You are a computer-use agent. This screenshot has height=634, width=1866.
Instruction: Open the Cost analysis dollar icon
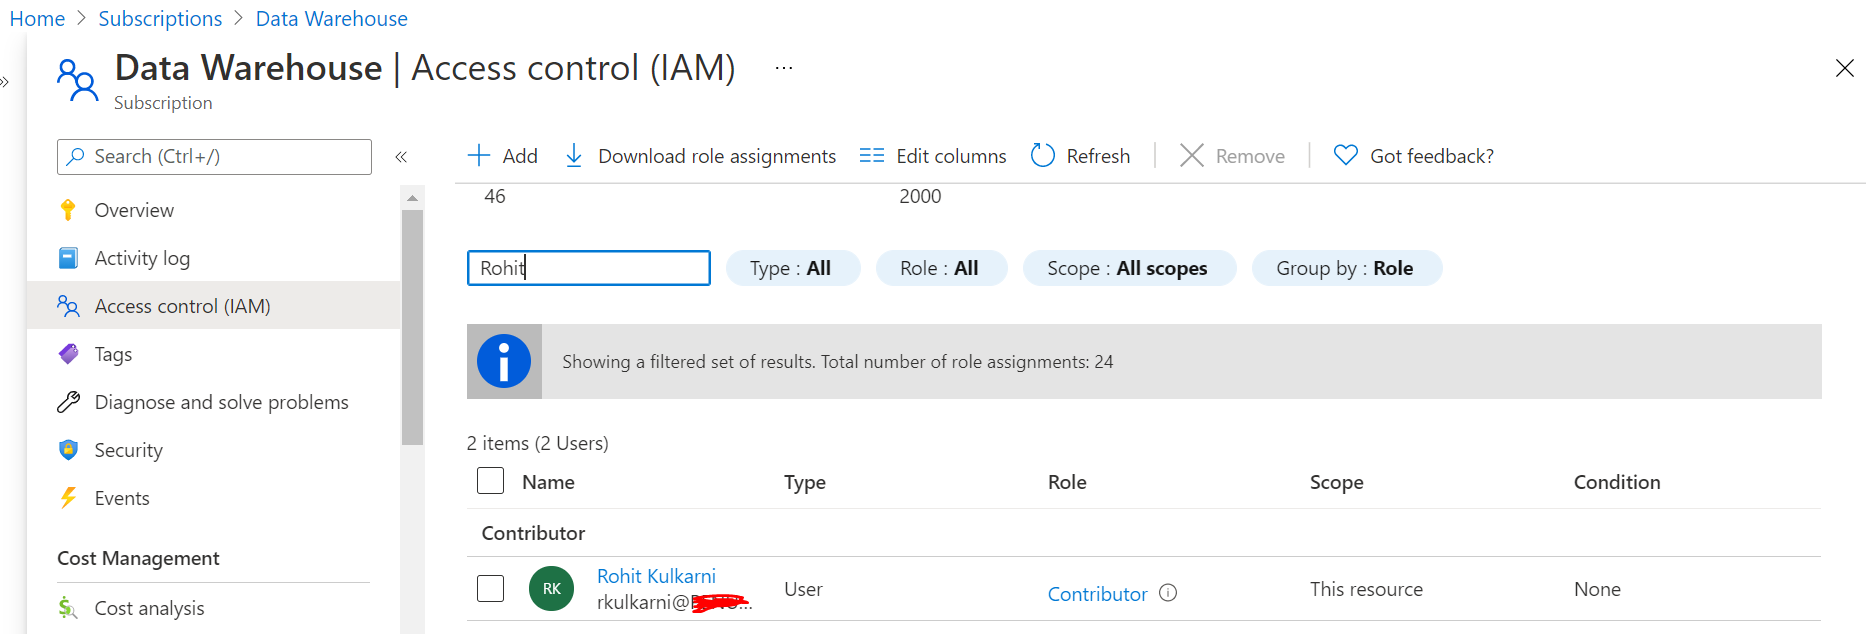click(x=68, y=608)
